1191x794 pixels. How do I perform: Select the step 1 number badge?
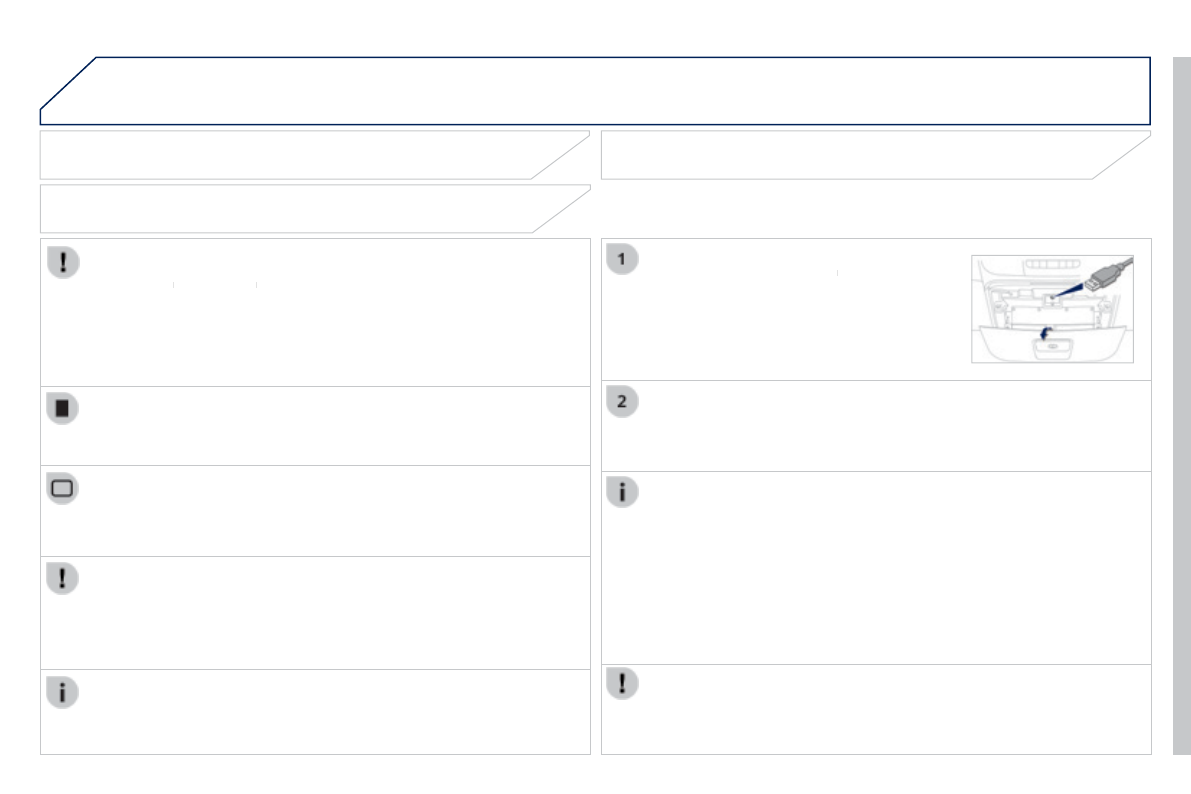[x=622, y=260]
